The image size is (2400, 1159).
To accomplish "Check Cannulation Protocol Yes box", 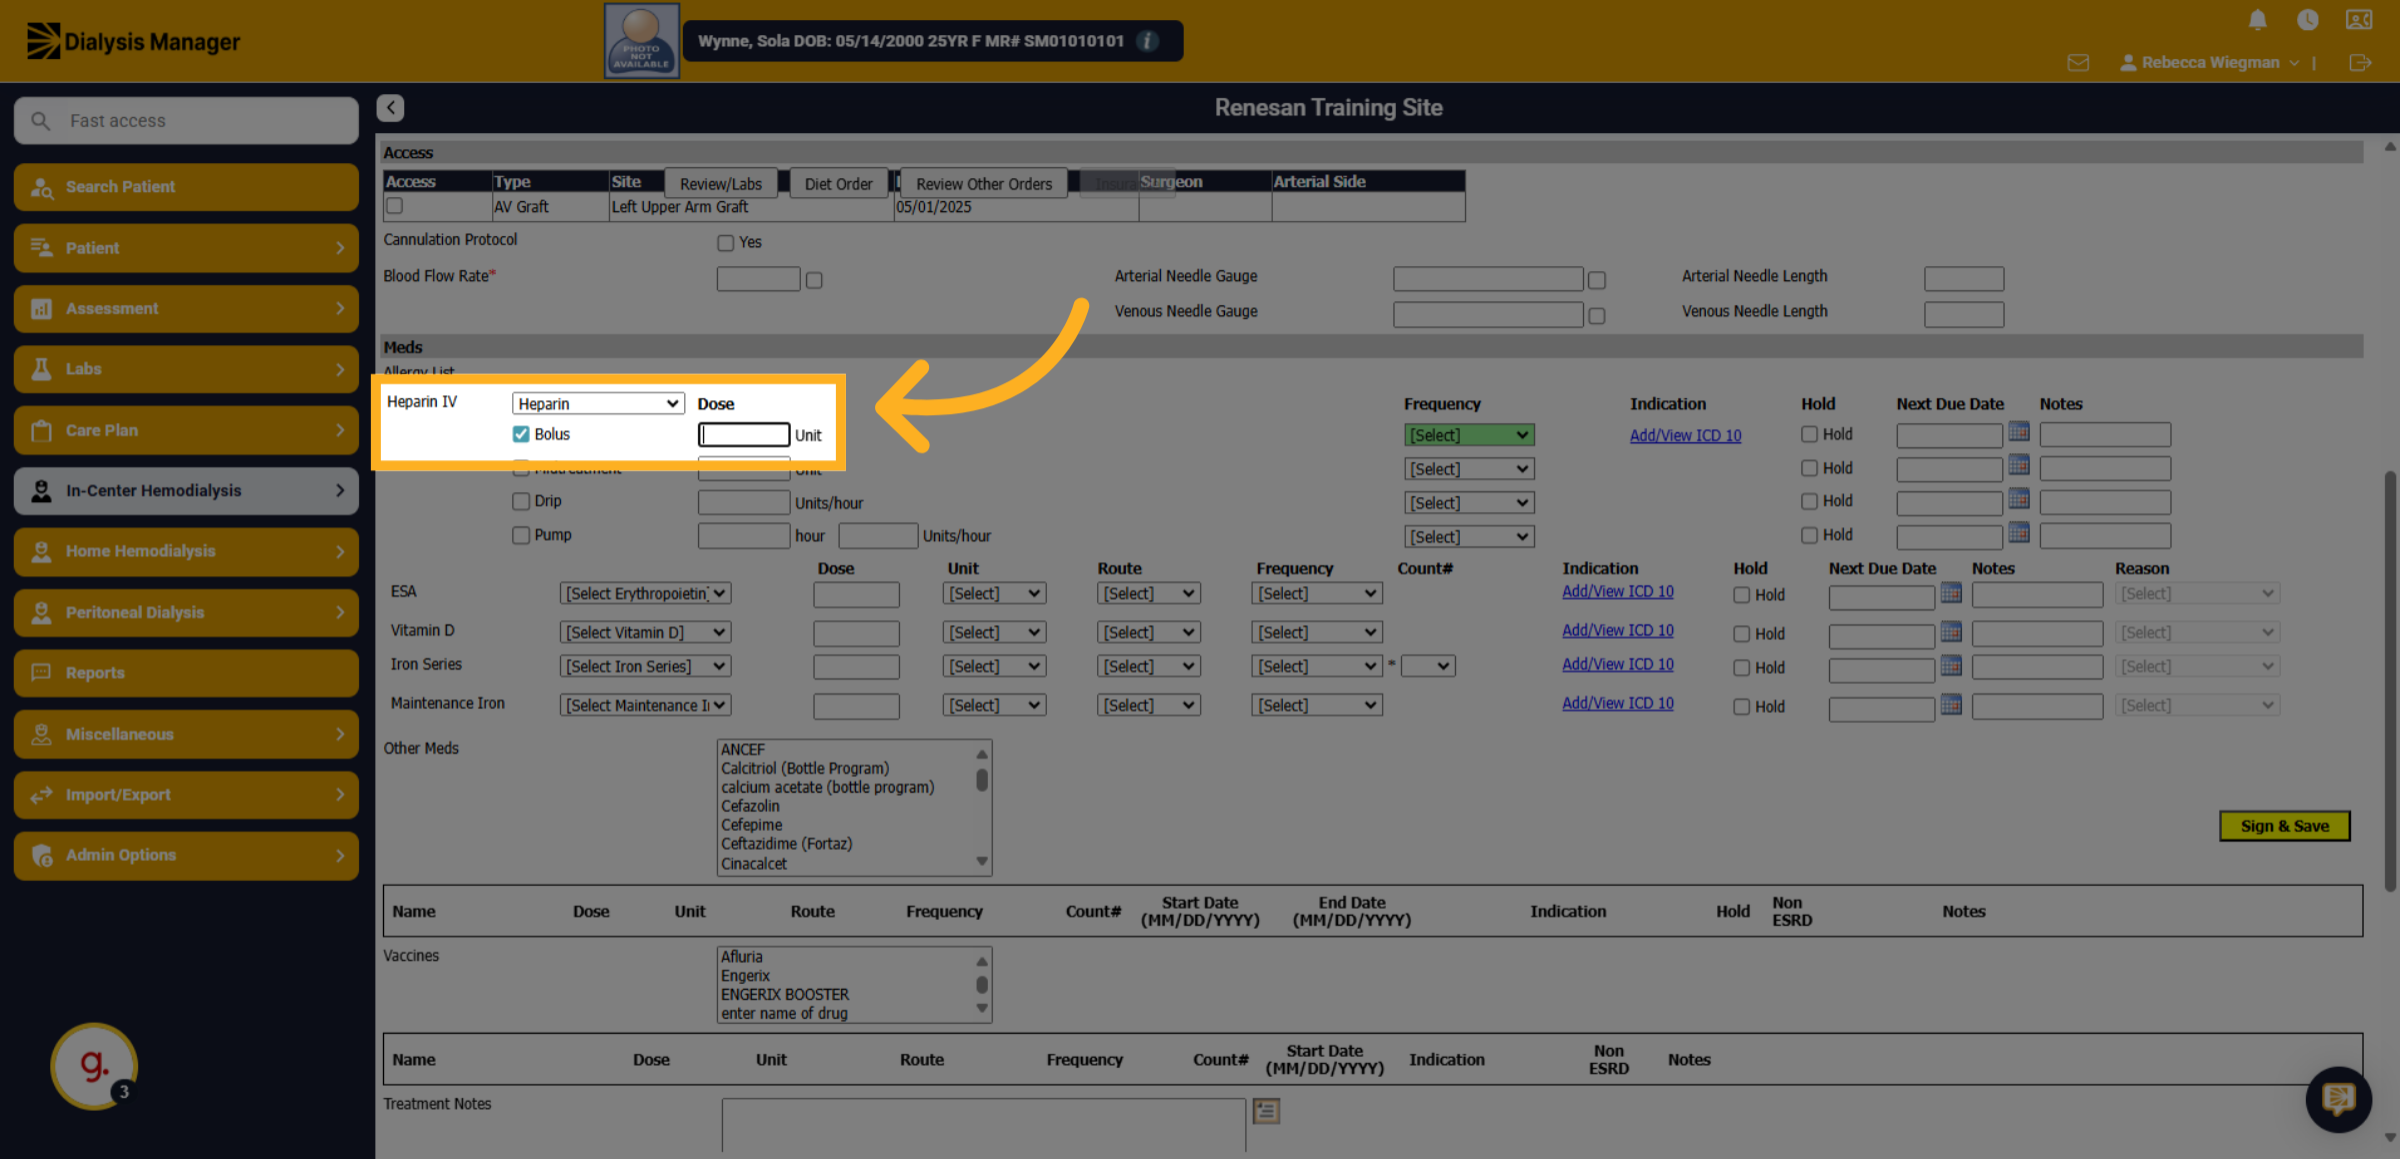I will pyautogui.click(x=726, y=243).
